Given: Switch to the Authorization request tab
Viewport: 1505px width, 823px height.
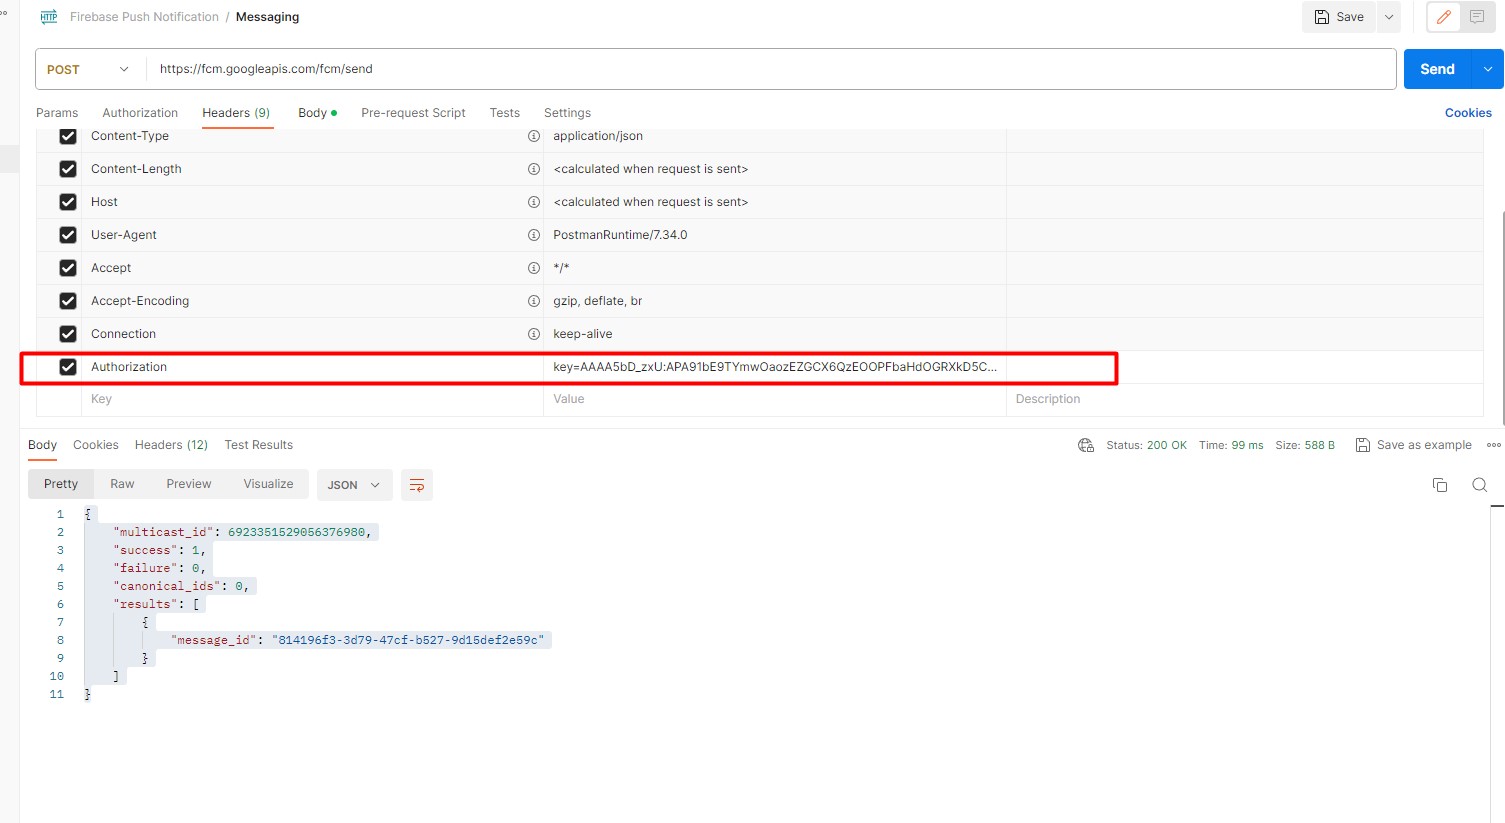Looking at the screenshot, I should [x=140, y=113].
